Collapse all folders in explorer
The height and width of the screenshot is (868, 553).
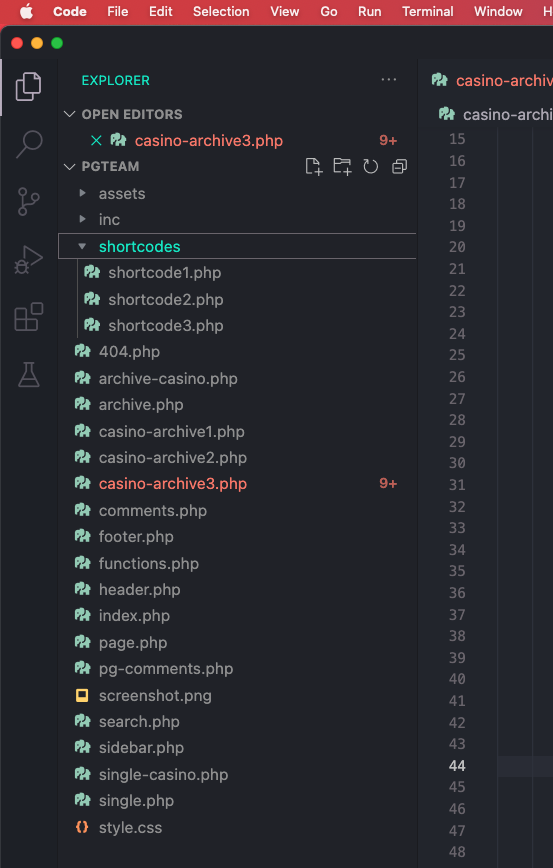tap(399, 166)
